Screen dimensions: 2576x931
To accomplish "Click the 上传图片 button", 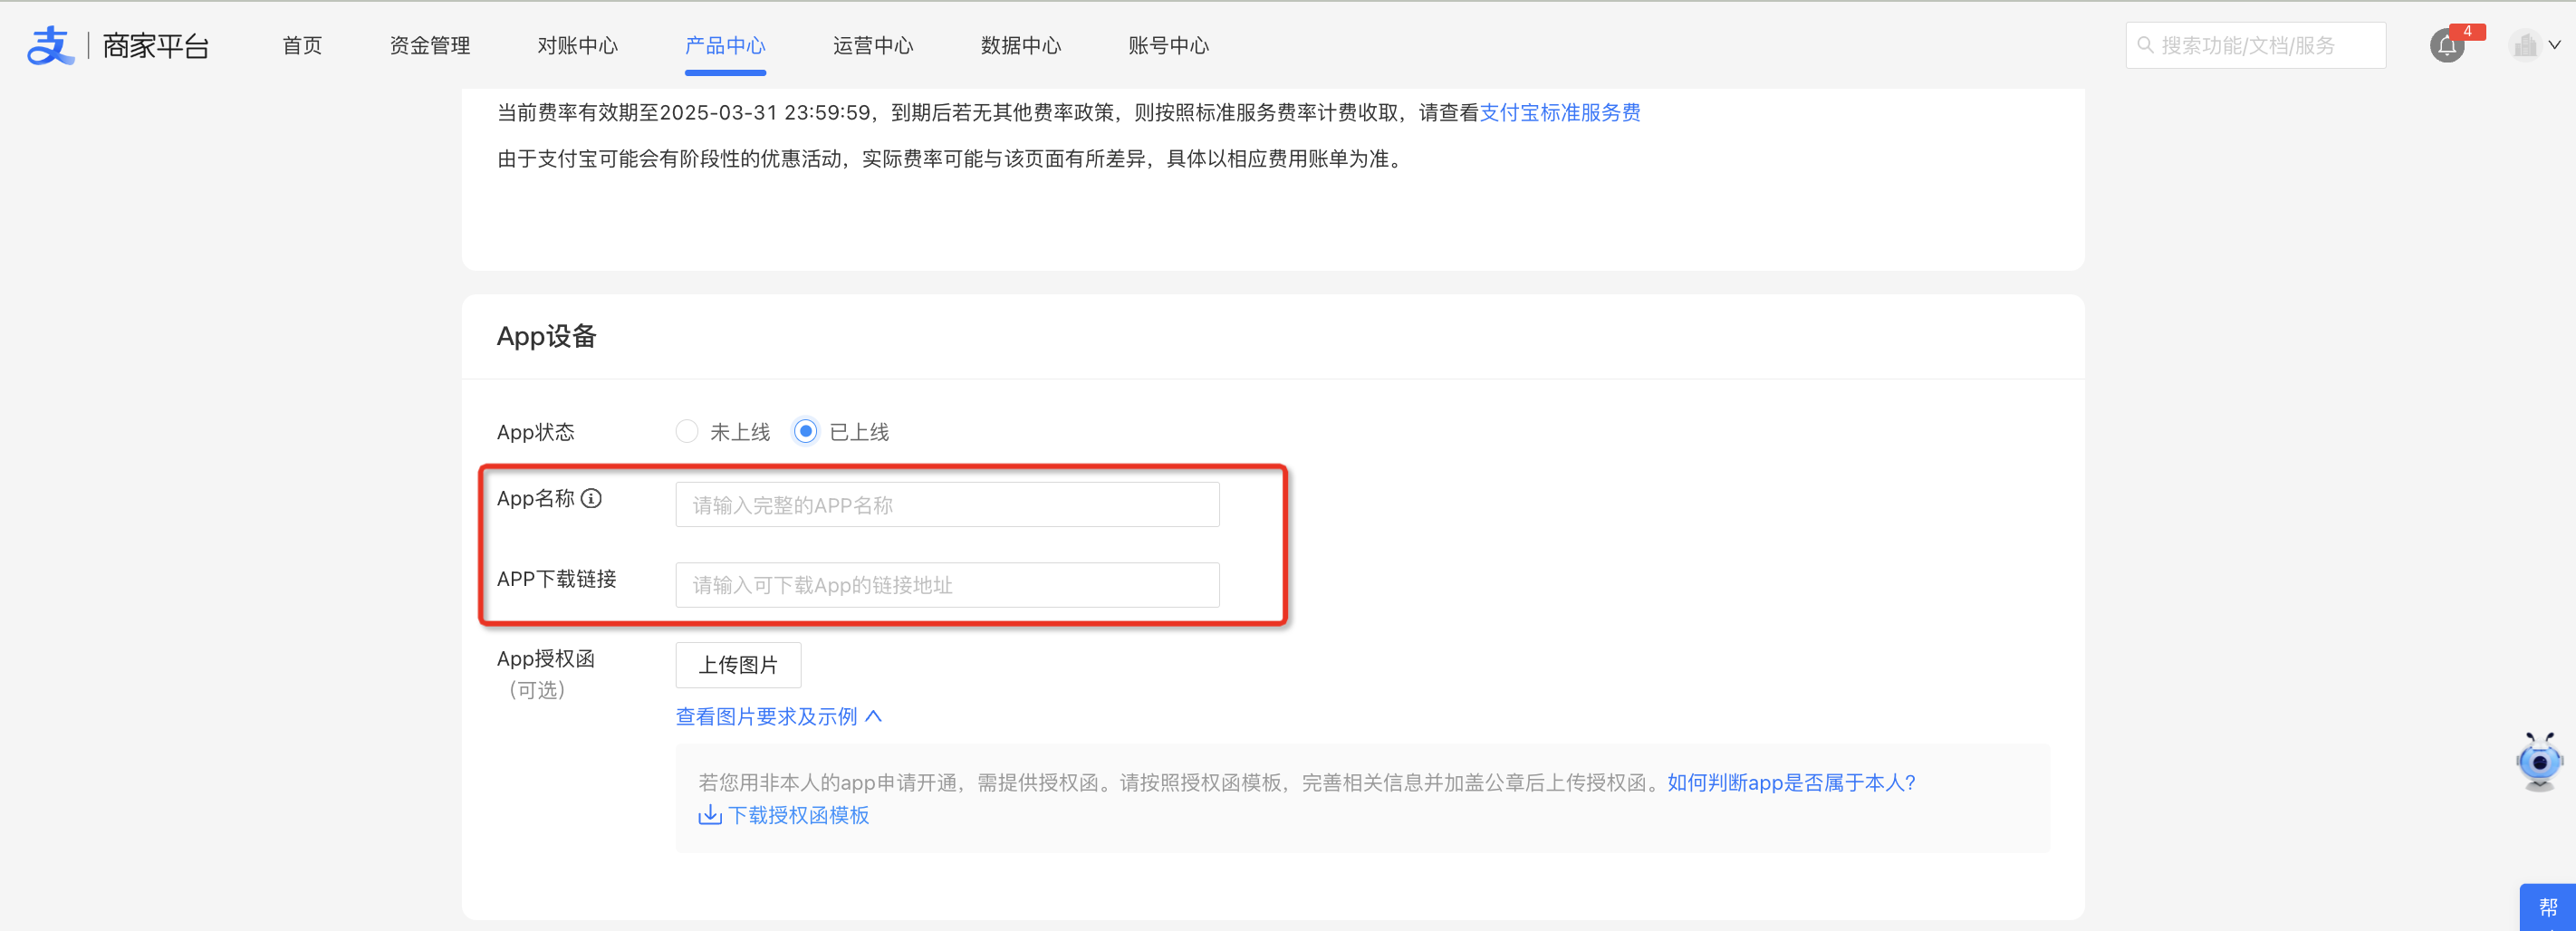I will (x=738, y=665).
